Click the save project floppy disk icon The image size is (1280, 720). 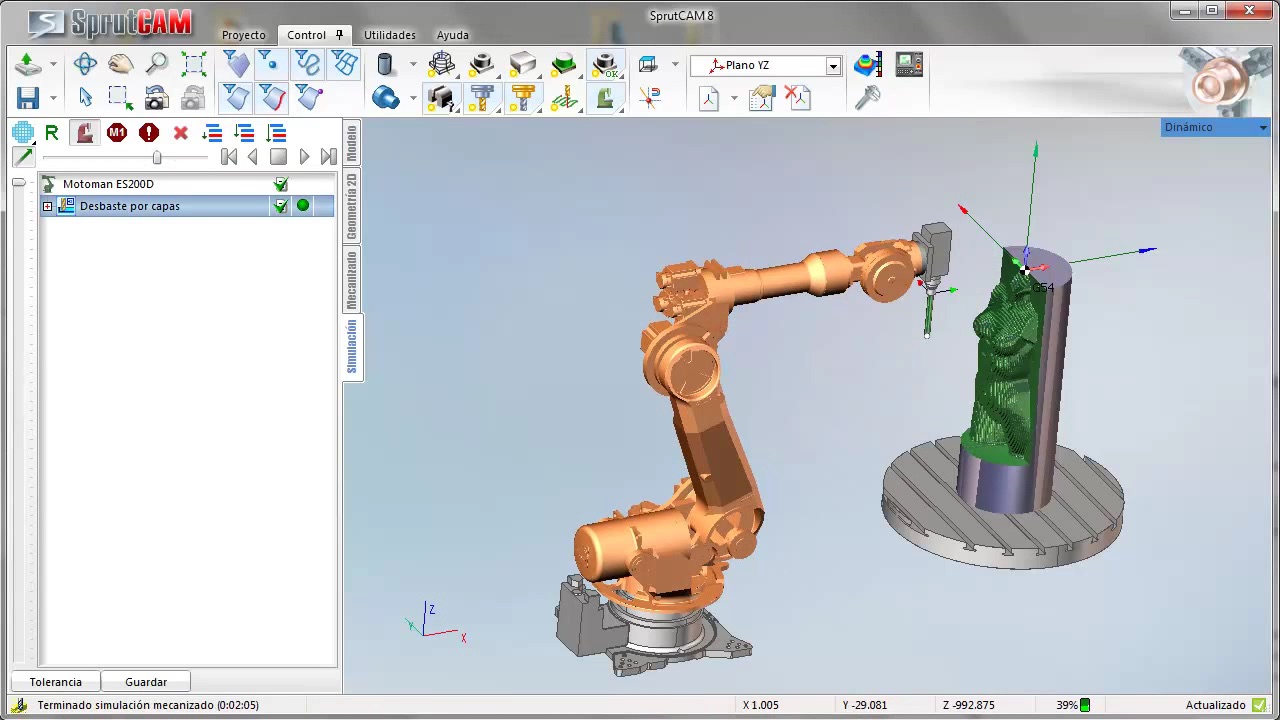click(28, 98)
